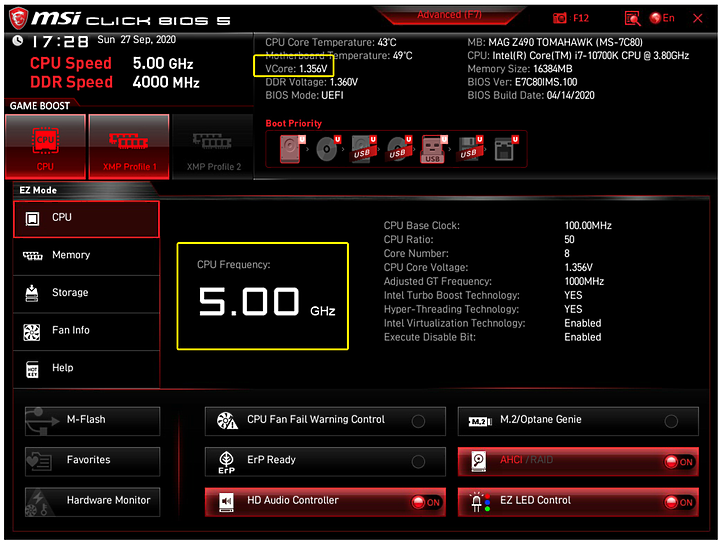Viewport: 720px width, 544px height.
Task: Click the Memory Size: 16384MB text
Action: [520, 69]
